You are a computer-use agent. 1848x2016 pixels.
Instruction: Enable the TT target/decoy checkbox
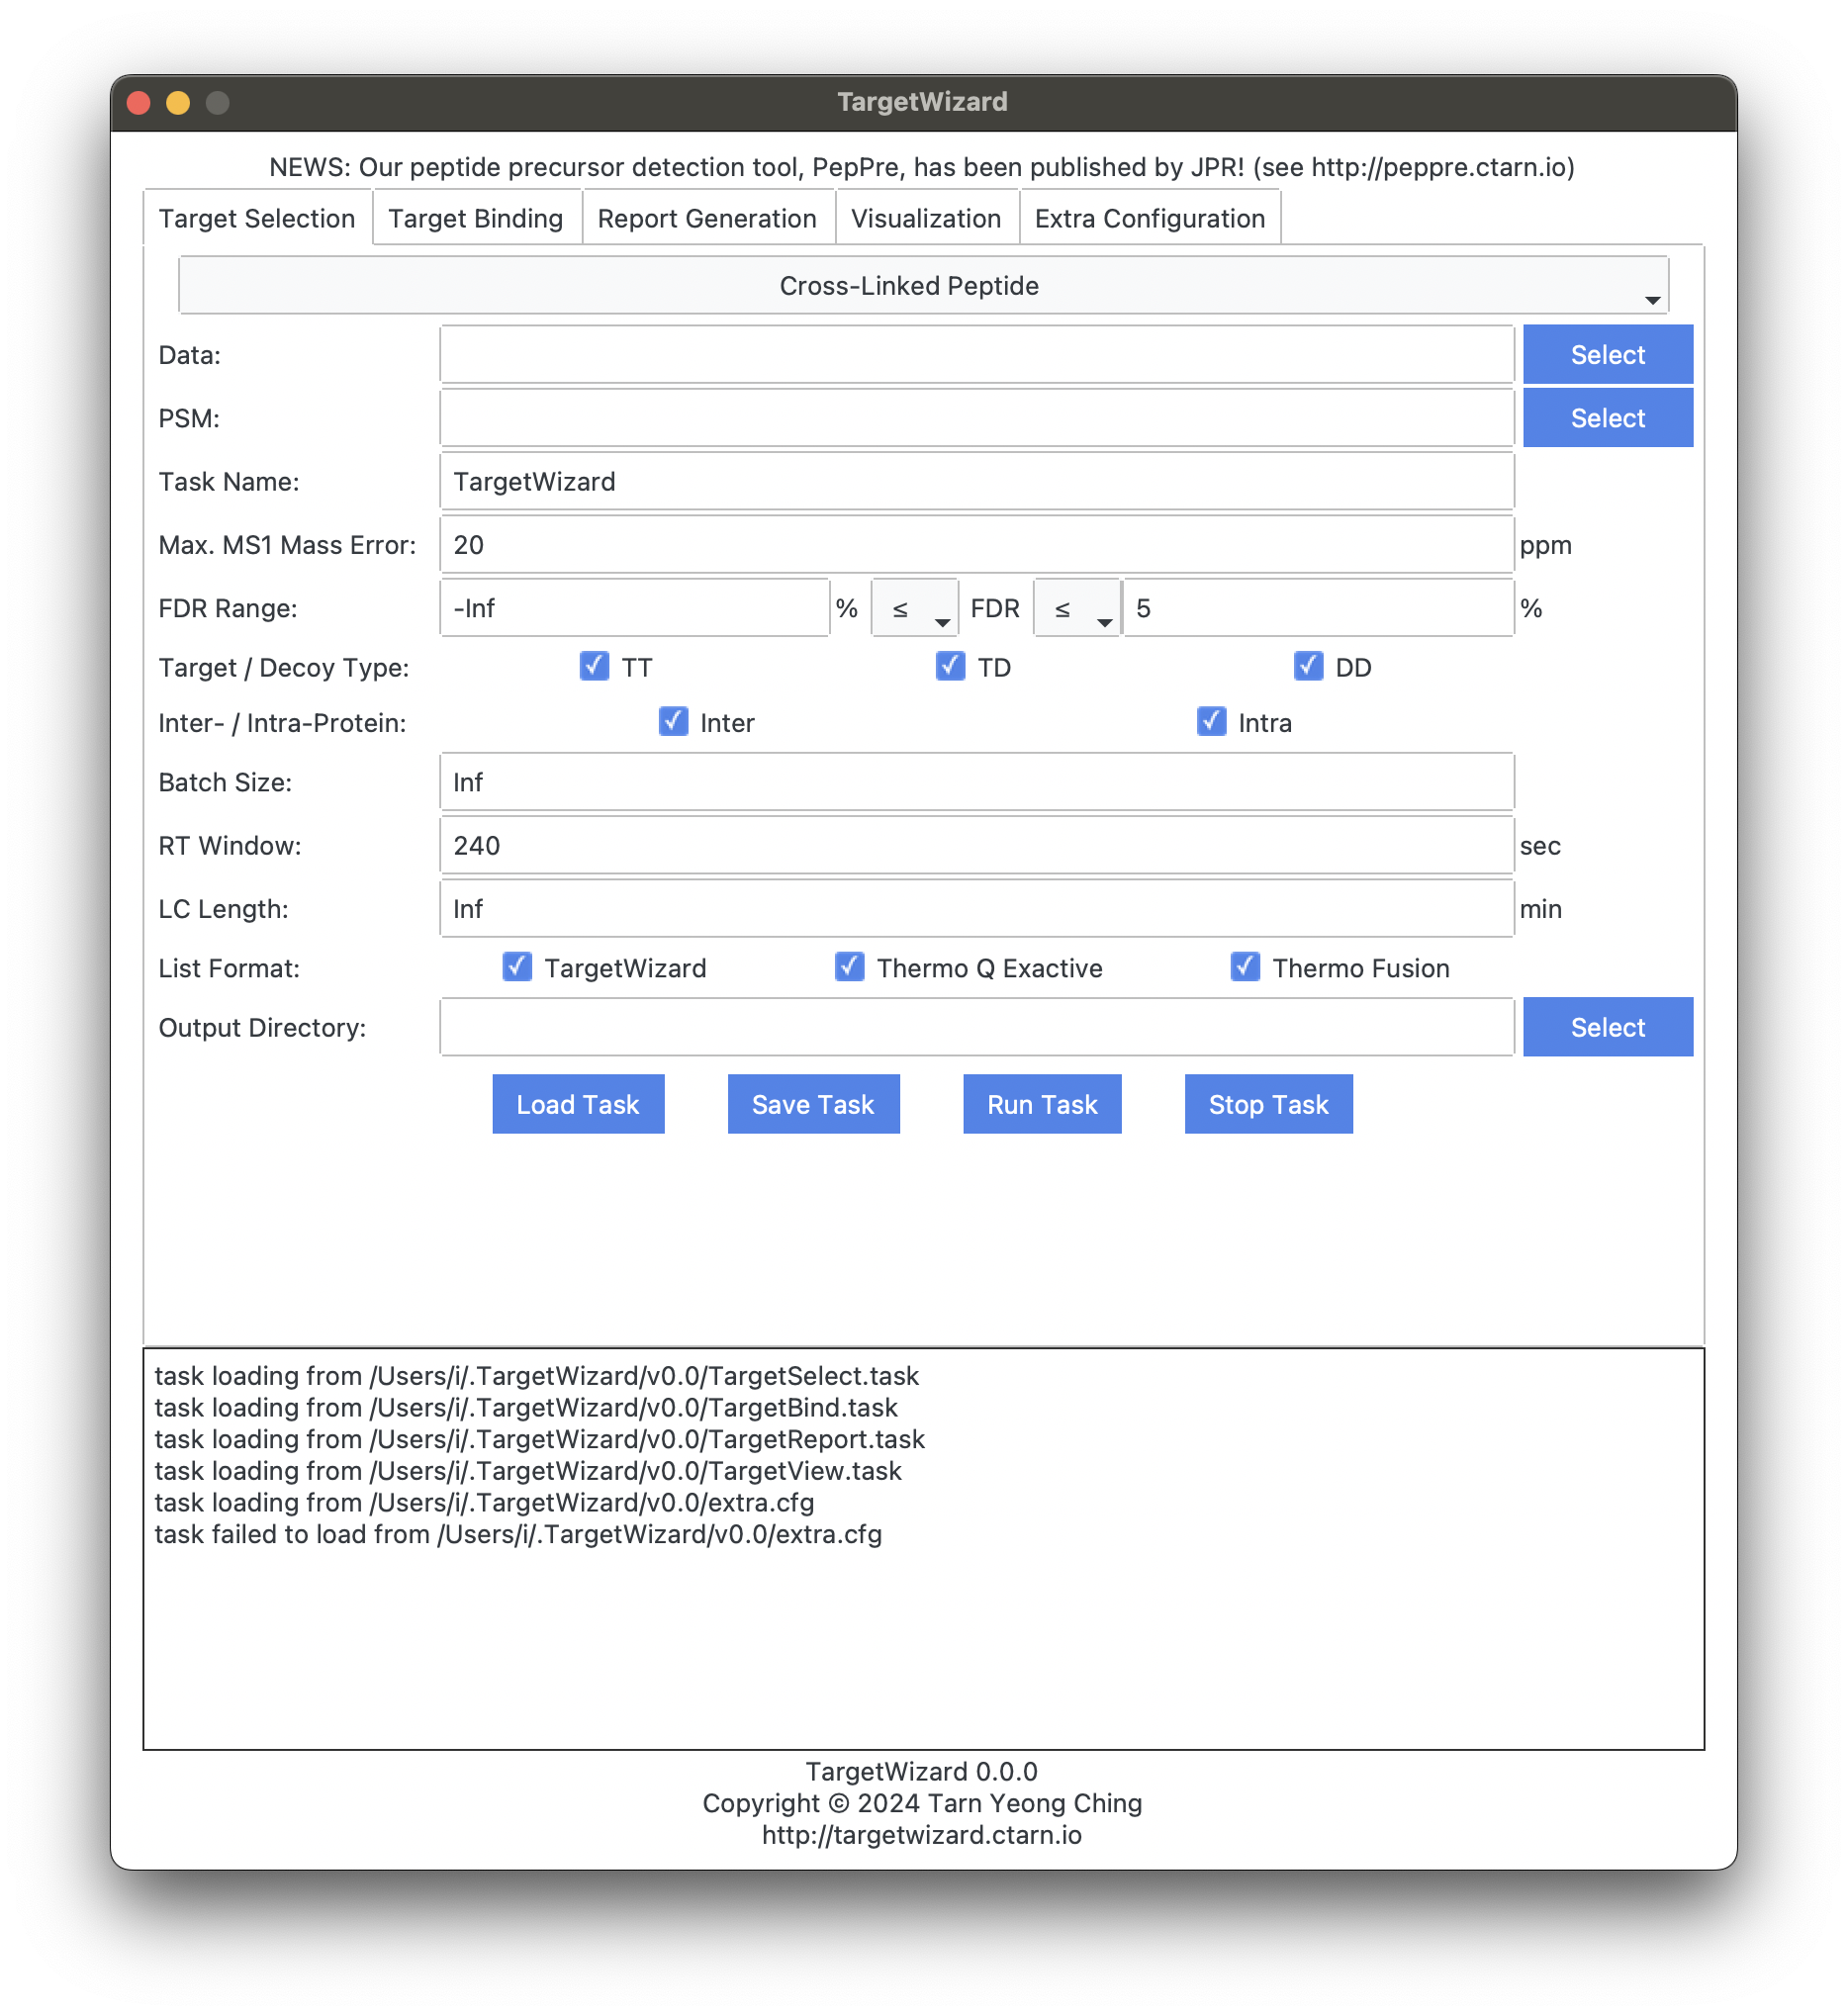click(595, 666)
